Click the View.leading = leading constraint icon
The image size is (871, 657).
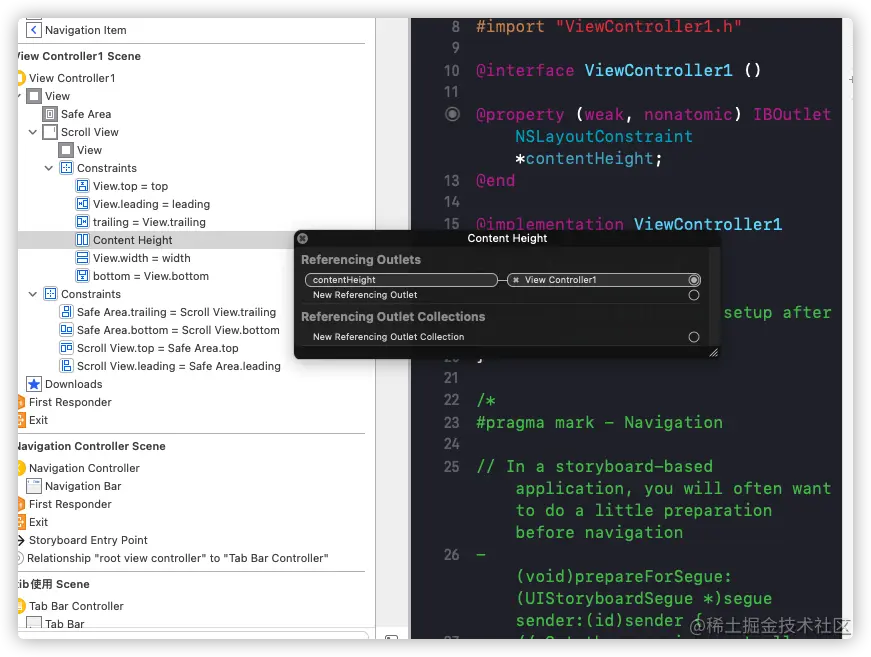pos(83,204)
